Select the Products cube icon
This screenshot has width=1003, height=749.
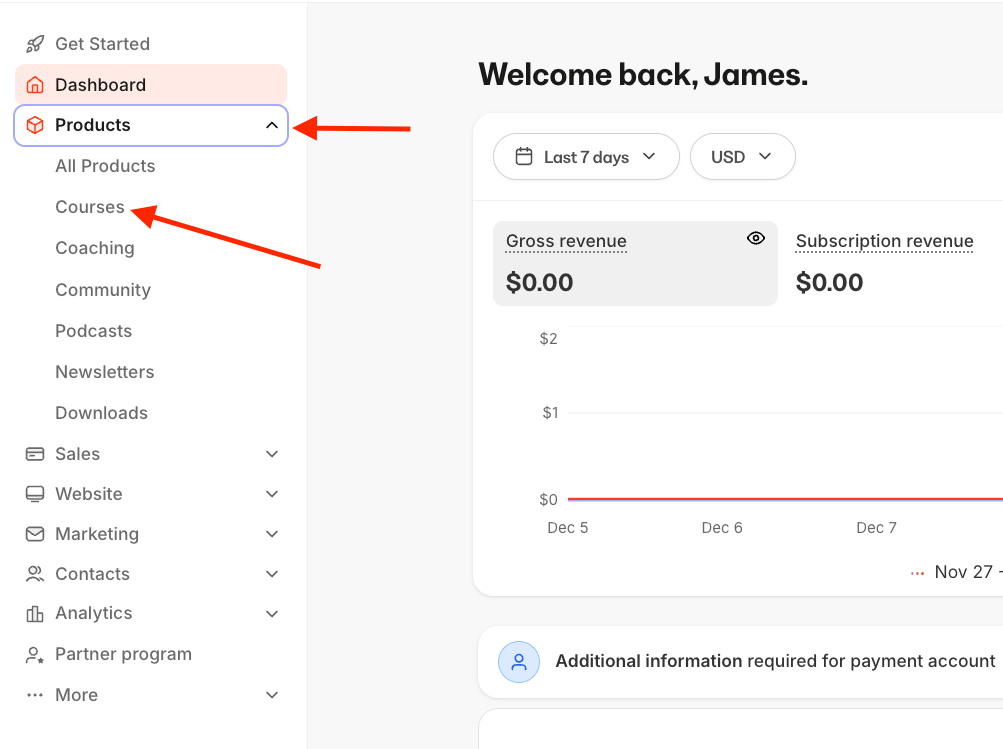click(x=34, y=125)
